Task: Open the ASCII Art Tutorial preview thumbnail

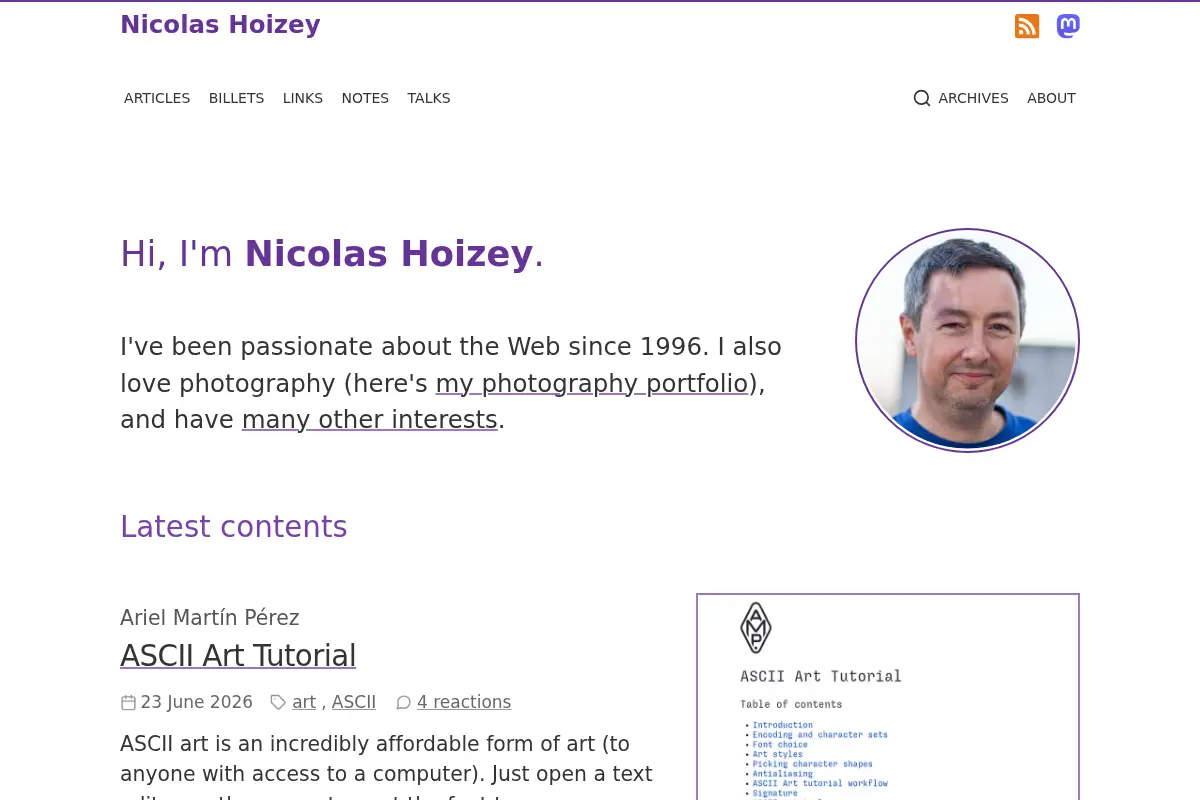Action: tap(888, 697)
